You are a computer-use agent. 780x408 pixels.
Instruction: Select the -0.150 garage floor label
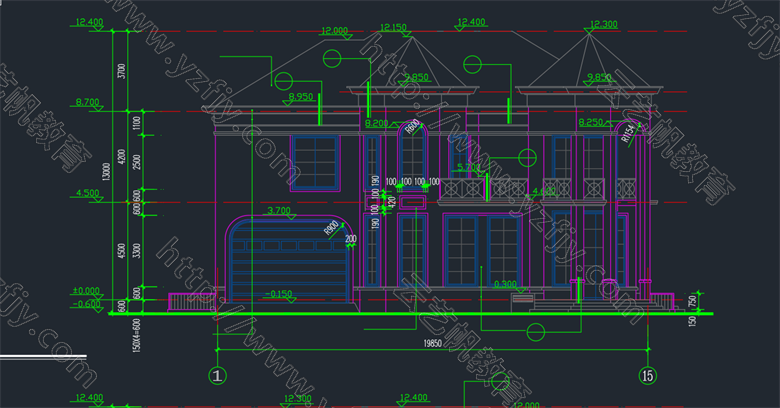coord(279,294)
